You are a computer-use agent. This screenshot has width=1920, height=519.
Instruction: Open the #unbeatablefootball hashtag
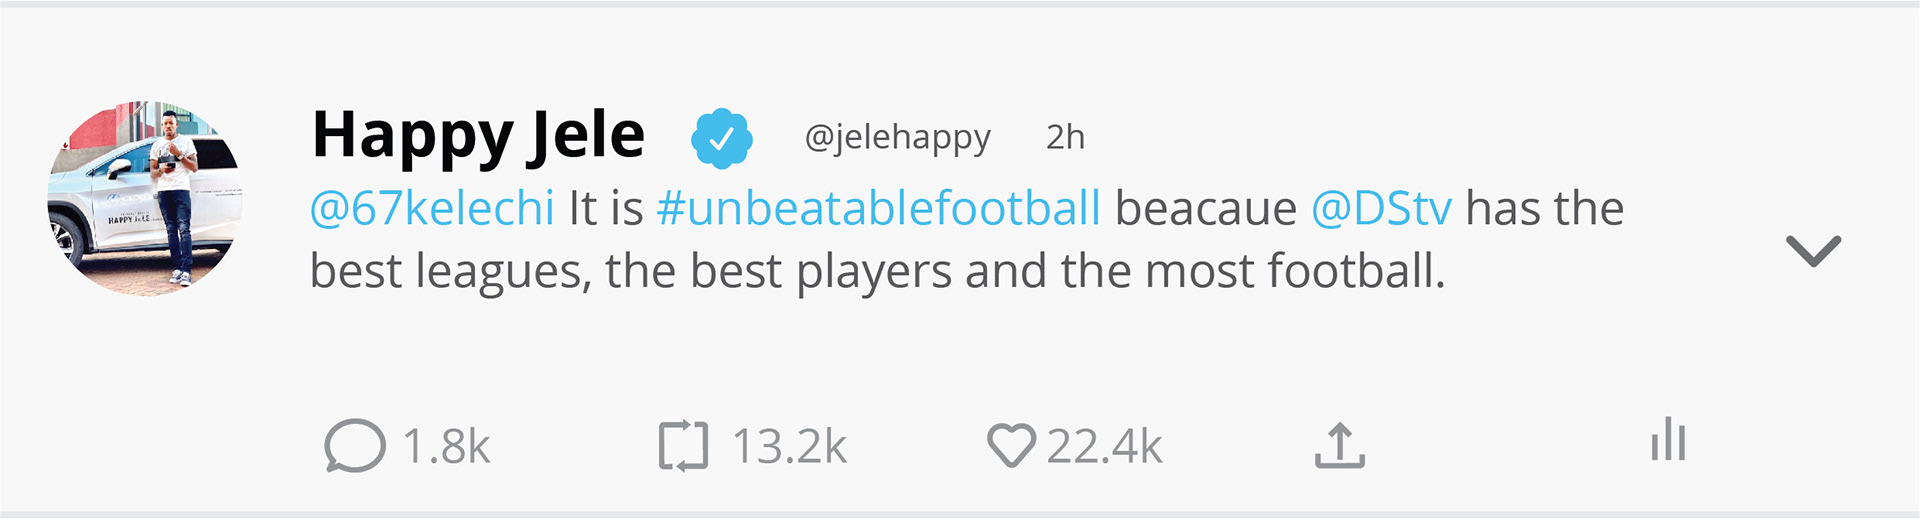pyautogui.click(x=878, y=209)
